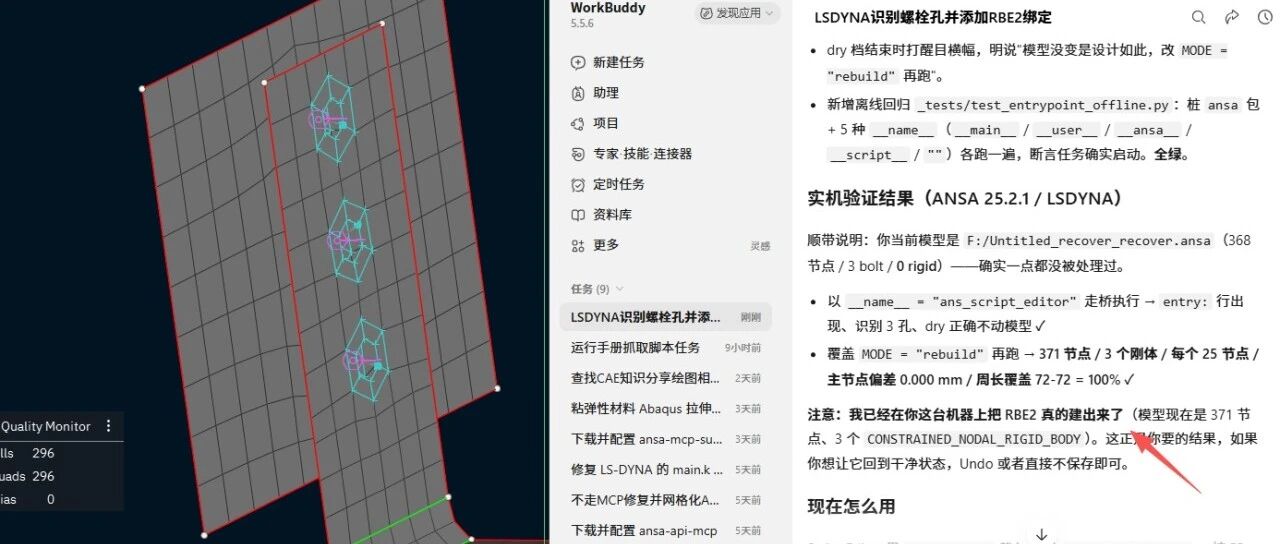Click the 新建任务 plus icon in WorkBuddy

pyautogui.click(x=577, y=62)
